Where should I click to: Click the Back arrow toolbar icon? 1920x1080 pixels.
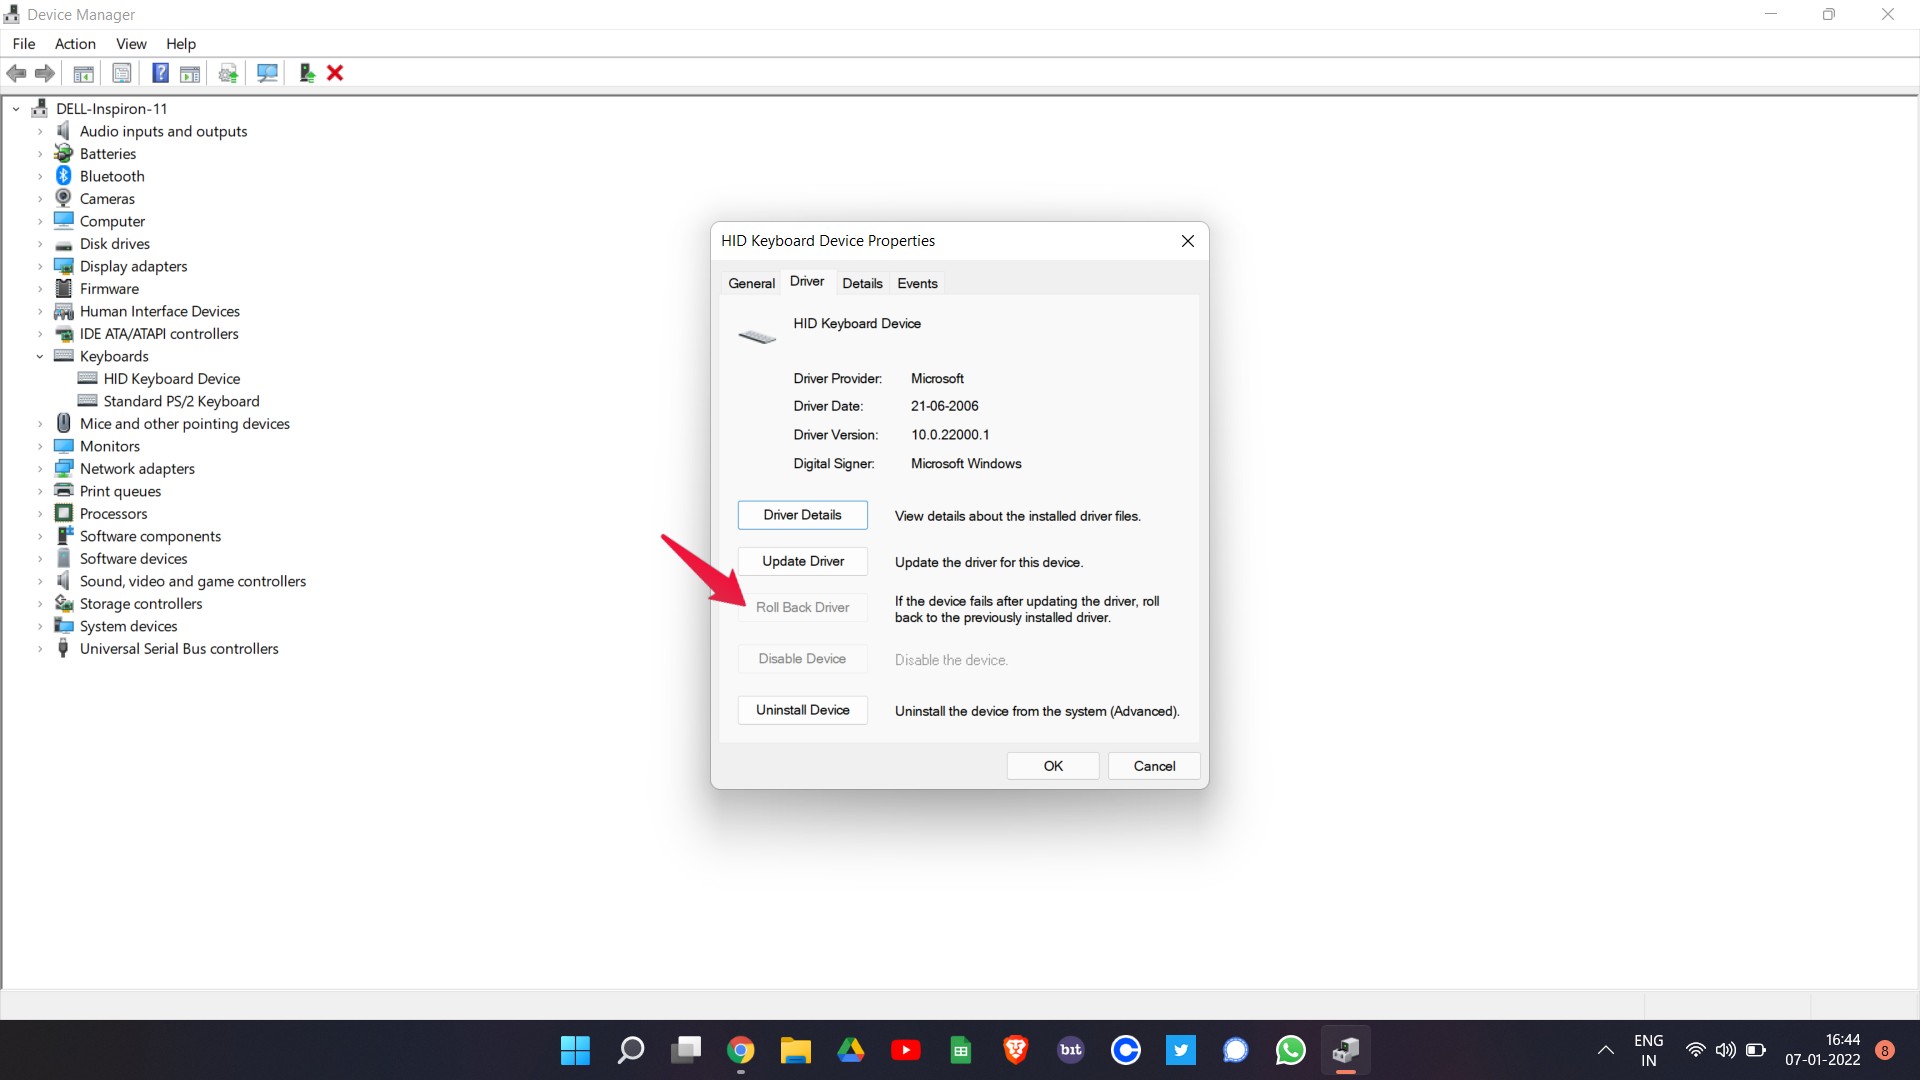(16, 73)
